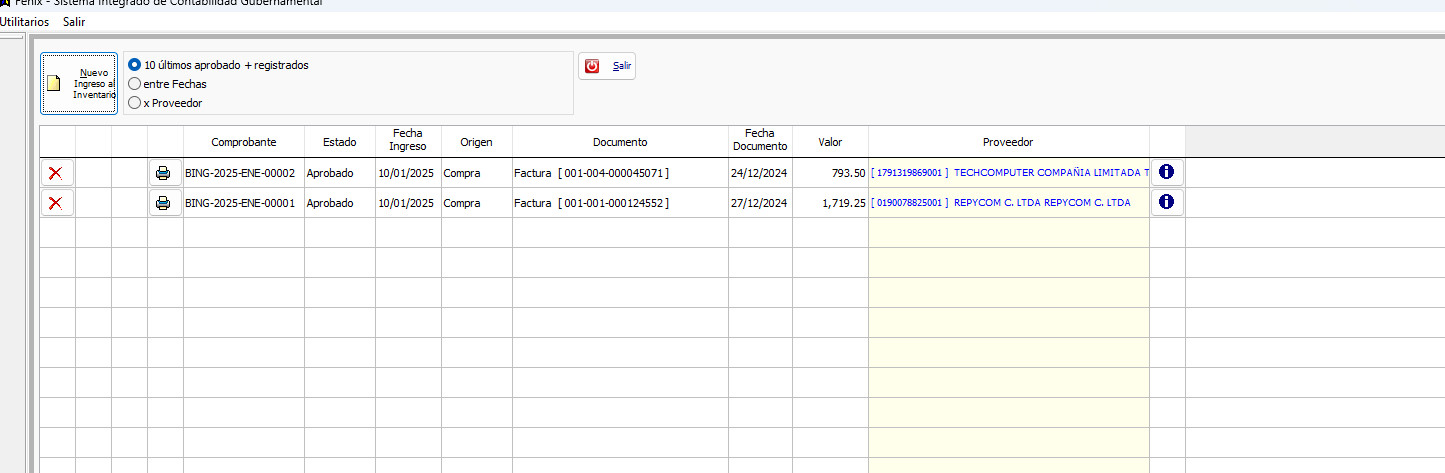Select the 'x Proveedor' filter option
This screenshot has height=473, width=1445.
point(135,103)
